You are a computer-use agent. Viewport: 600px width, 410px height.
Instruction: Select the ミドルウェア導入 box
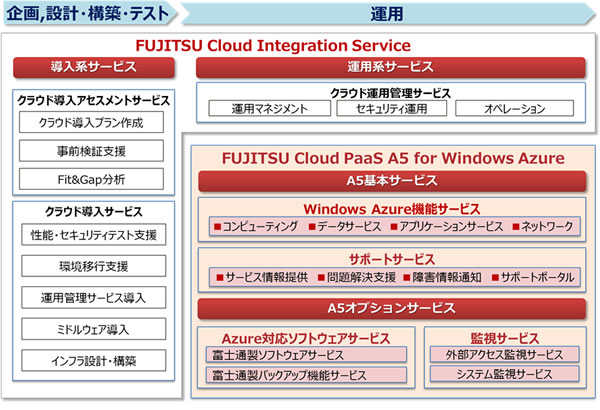coord(94,329)
